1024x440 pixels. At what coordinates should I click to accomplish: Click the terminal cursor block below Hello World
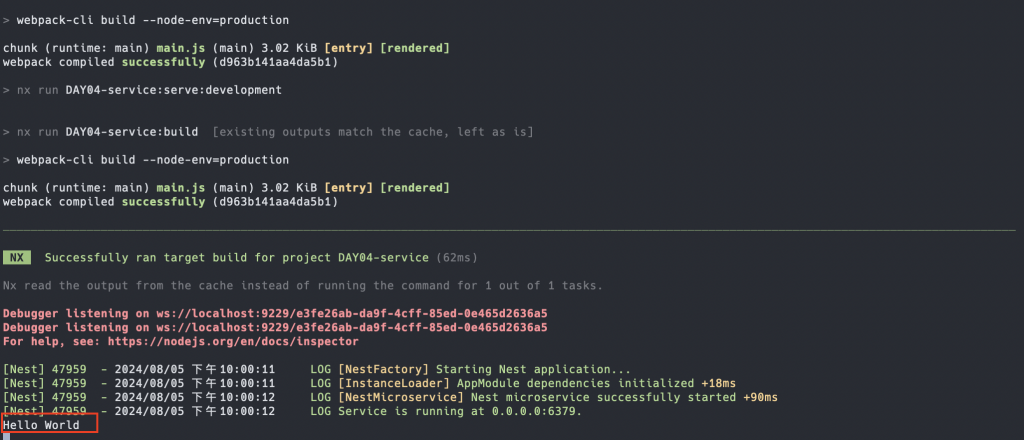click(x=6, y=437)
